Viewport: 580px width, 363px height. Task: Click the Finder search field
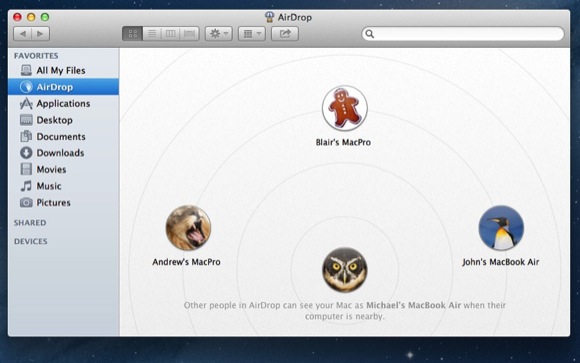tap(463, 34)
